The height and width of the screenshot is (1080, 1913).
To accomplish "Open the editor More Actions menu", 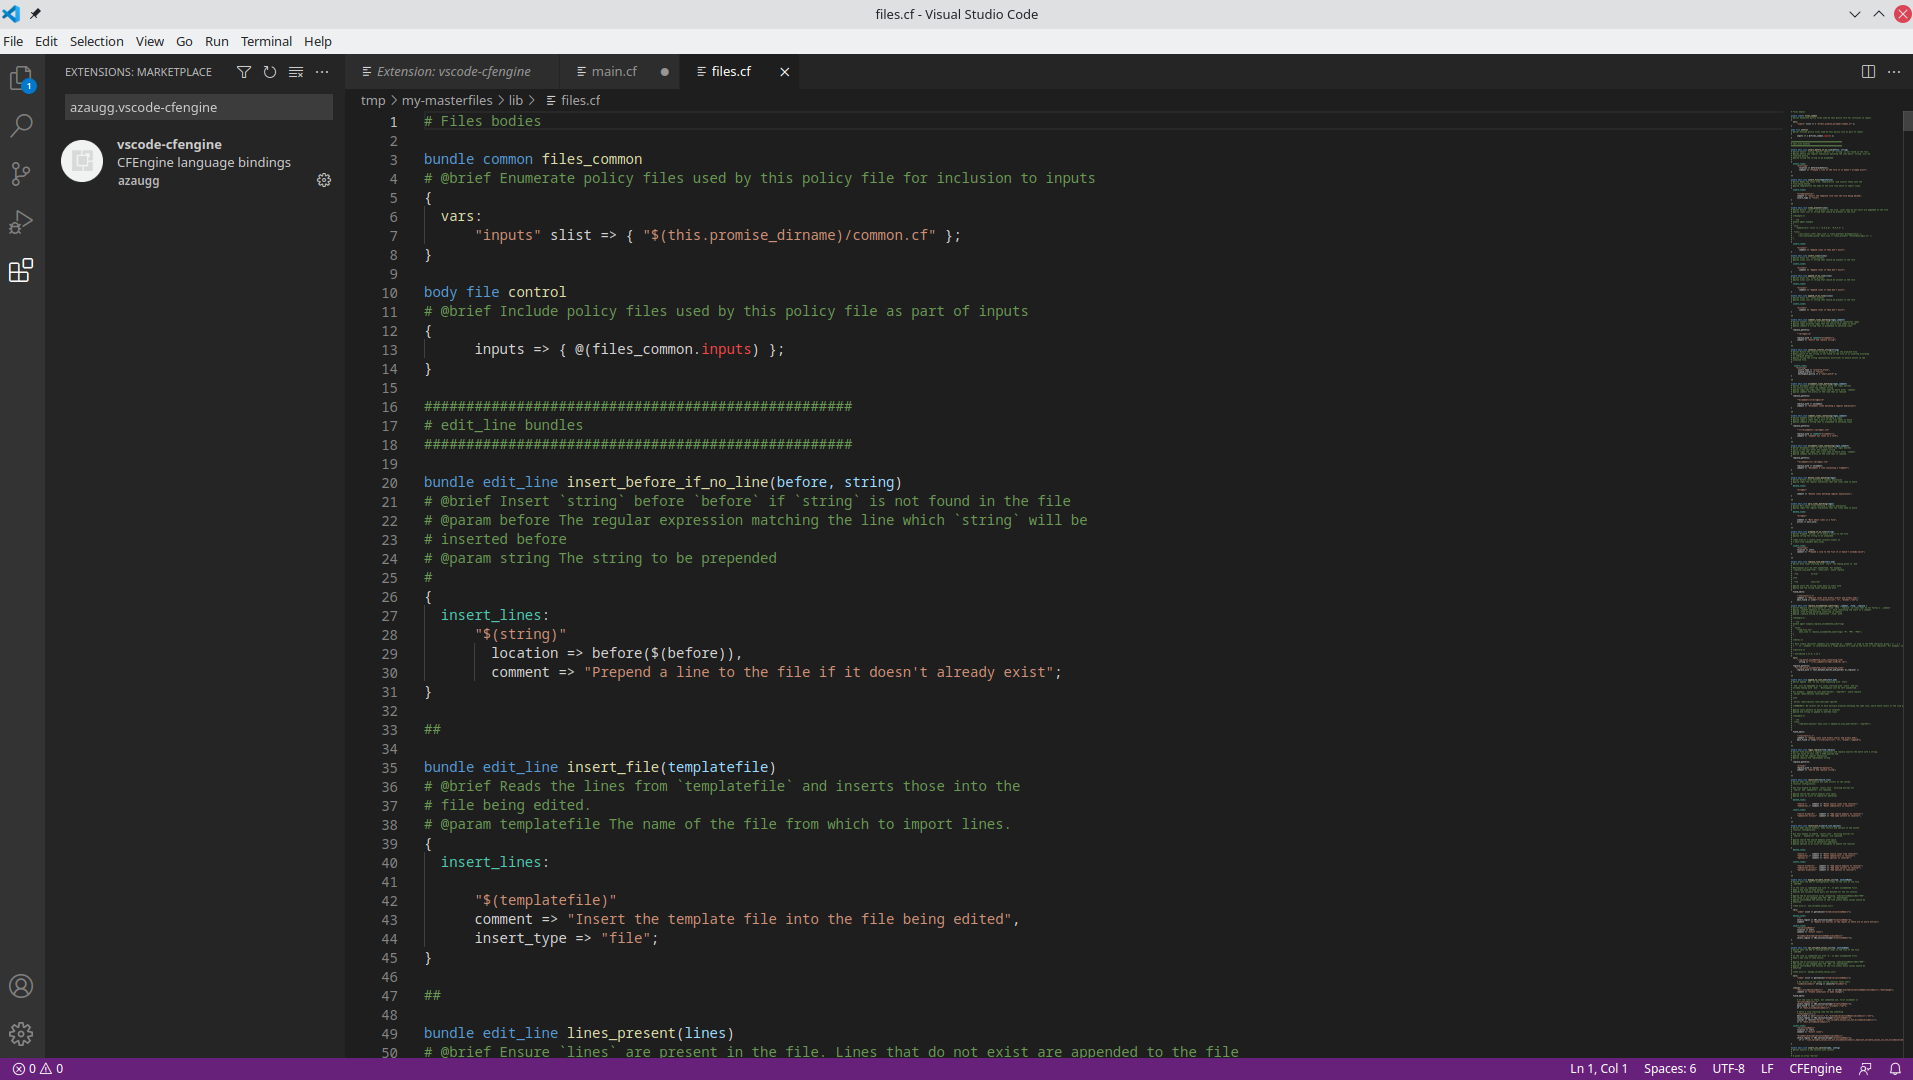I will coord(1895,71).
